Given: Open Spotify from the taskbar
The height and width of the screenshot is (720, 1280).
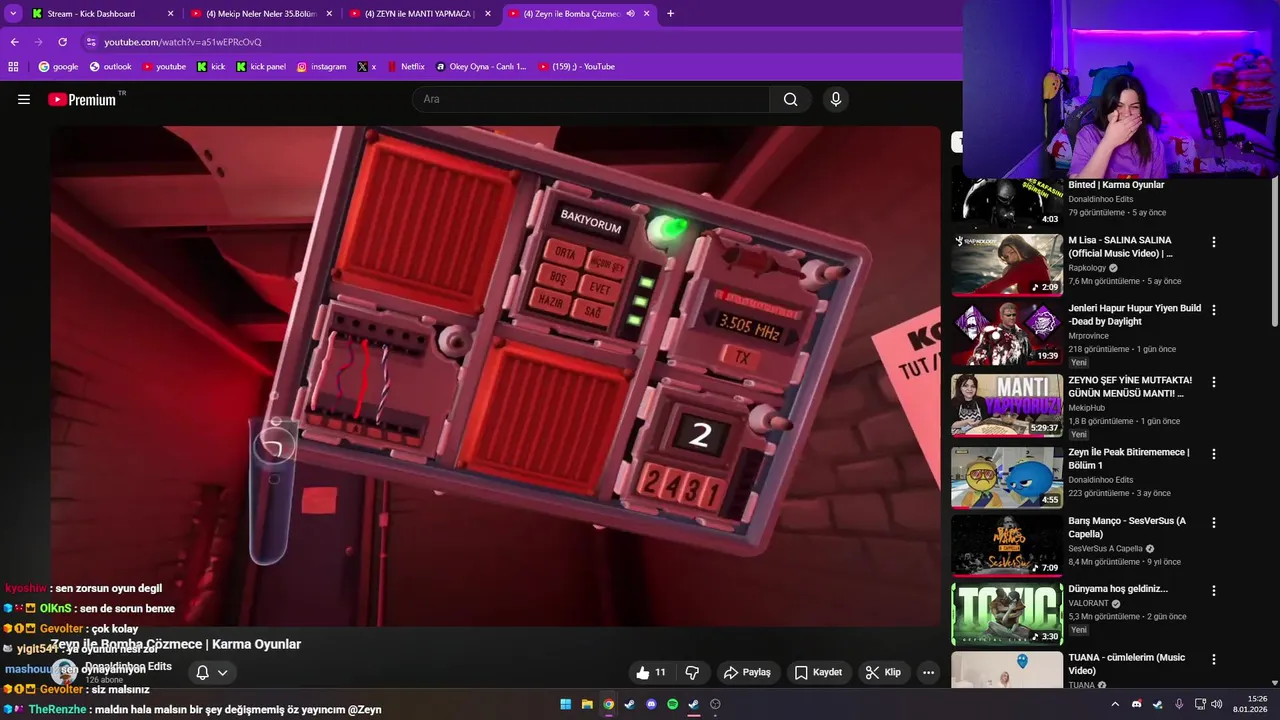Looking at the screenshot, I should pos(672,704).
